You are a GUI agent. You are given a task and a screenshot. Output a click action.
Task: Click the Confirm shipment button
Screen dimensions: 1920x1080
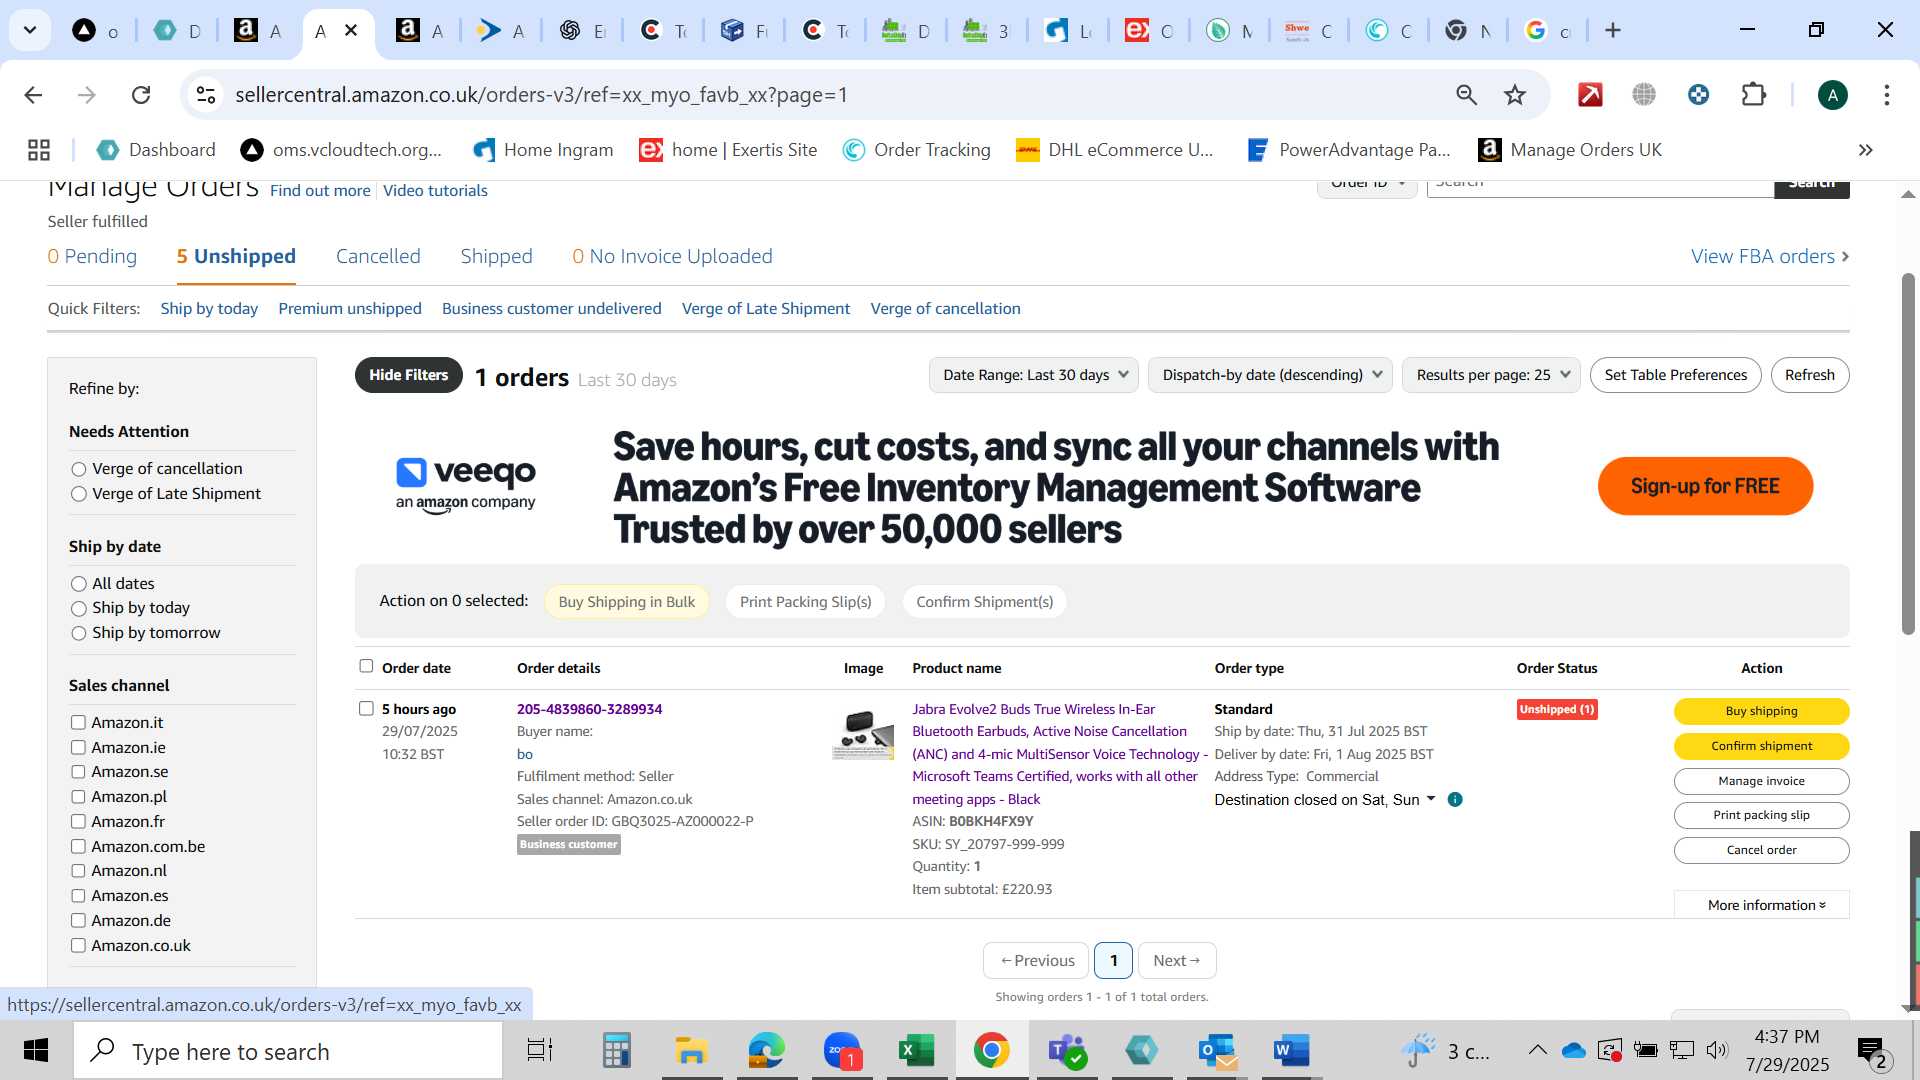[x=1761, y=746]
